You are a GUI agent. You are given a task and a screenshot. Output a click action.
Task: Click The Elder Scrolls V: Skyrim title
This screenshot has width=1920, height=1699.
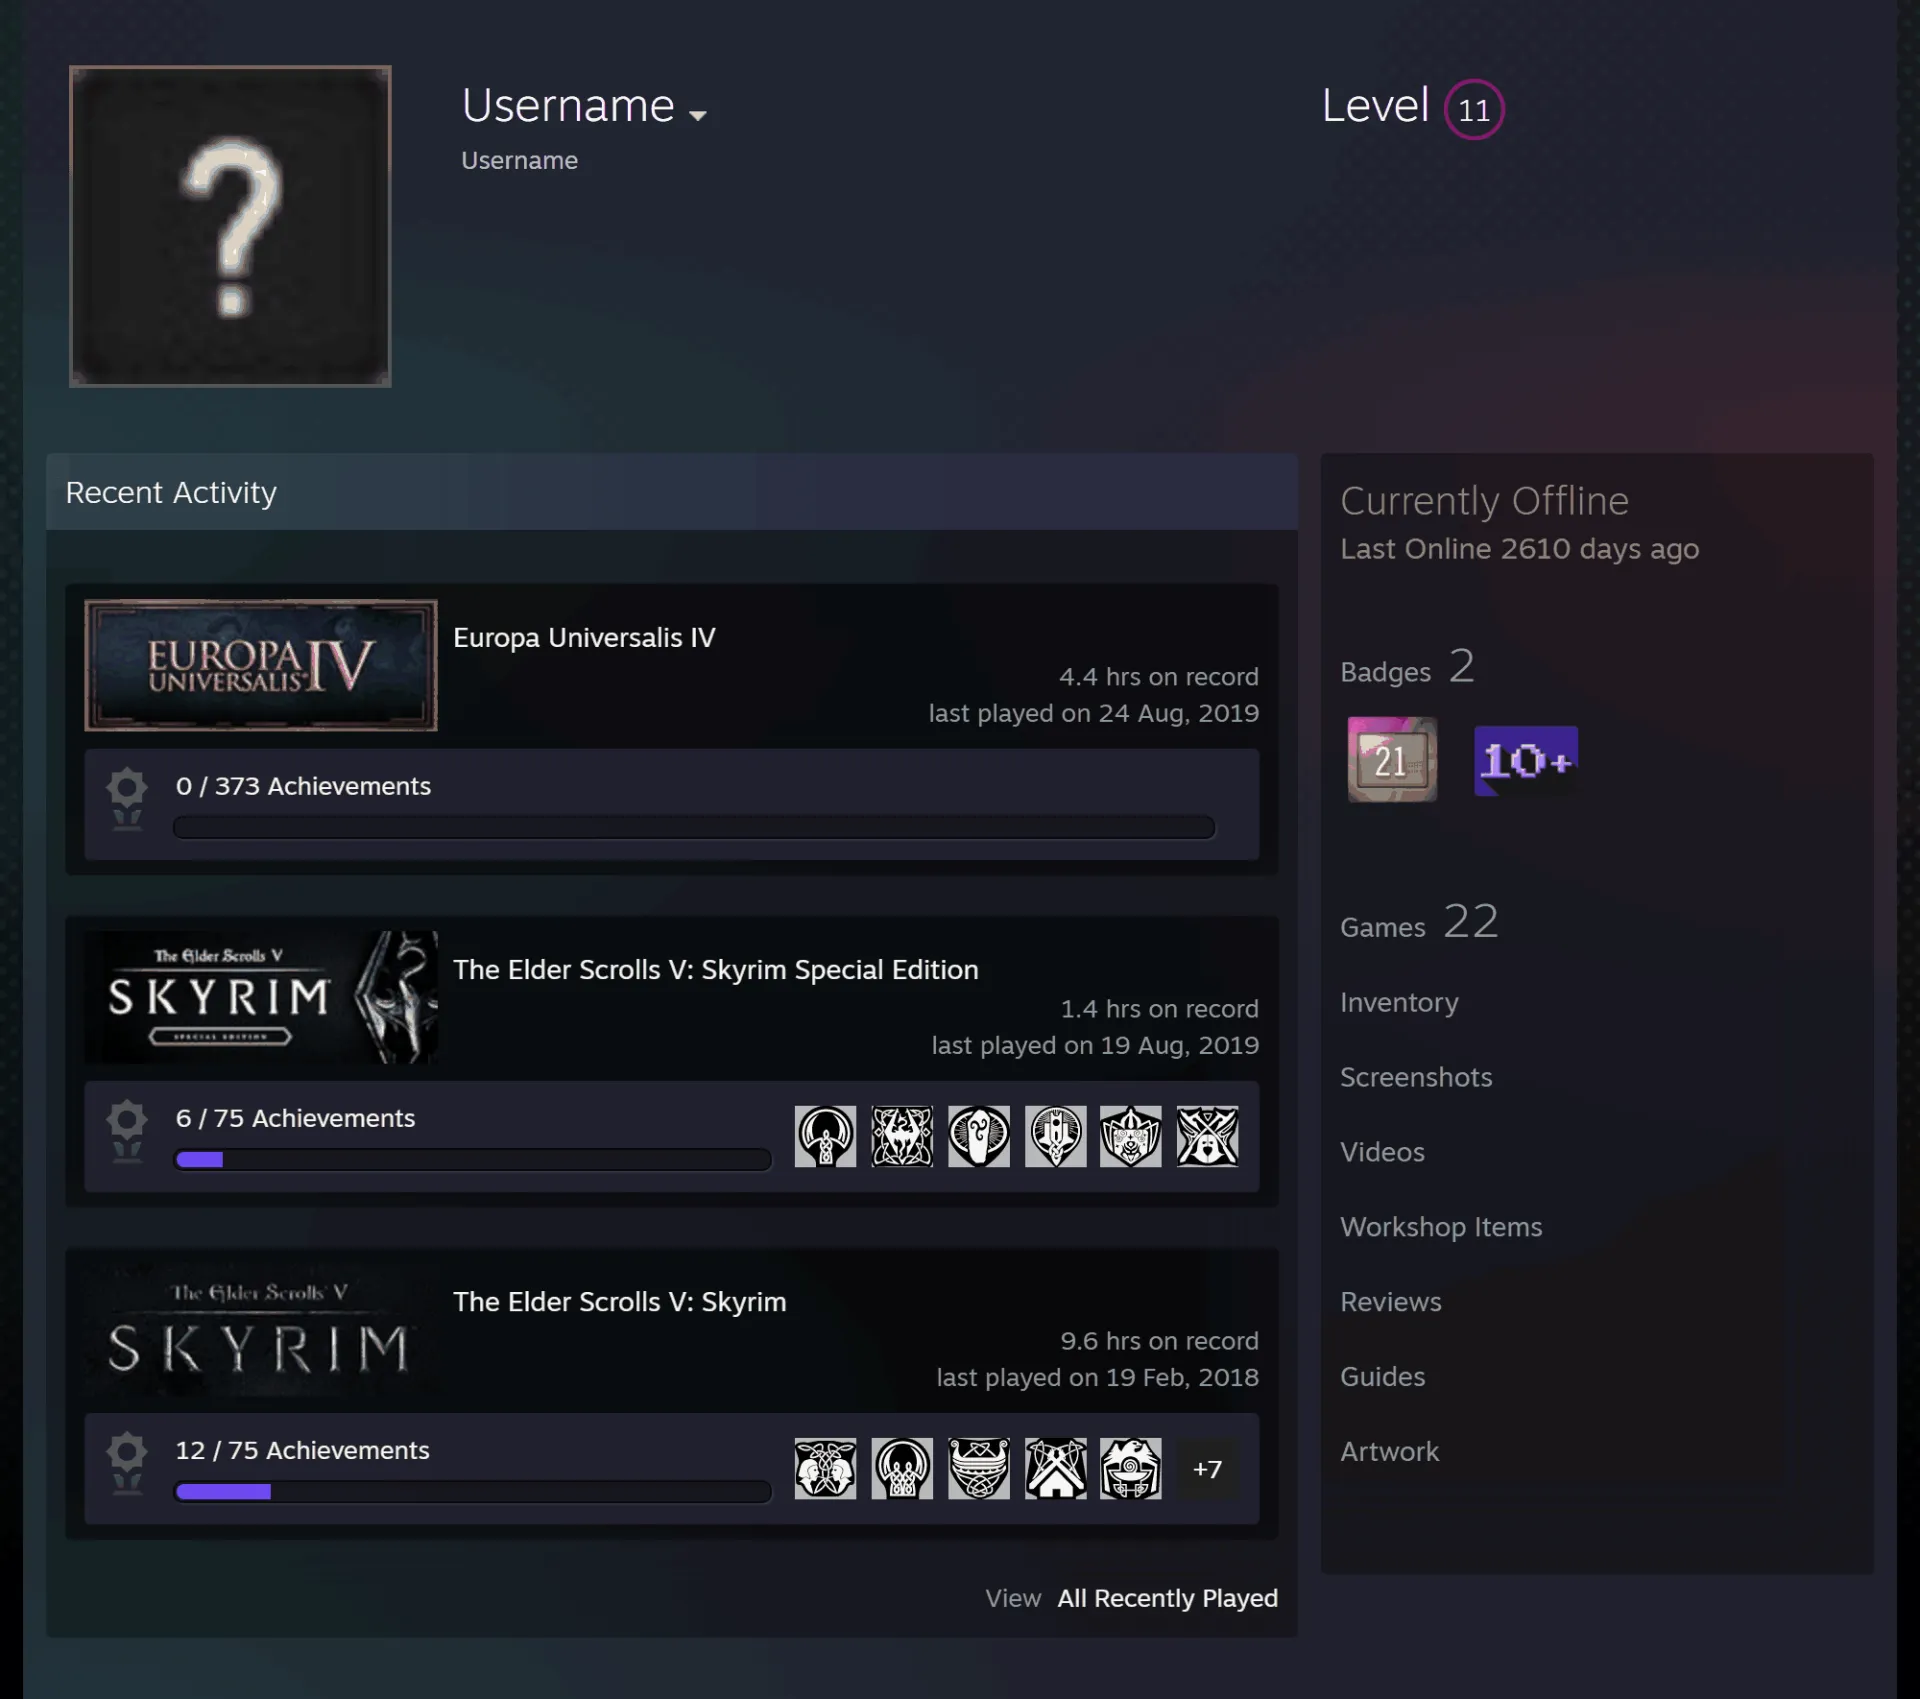click(620, 1301)
